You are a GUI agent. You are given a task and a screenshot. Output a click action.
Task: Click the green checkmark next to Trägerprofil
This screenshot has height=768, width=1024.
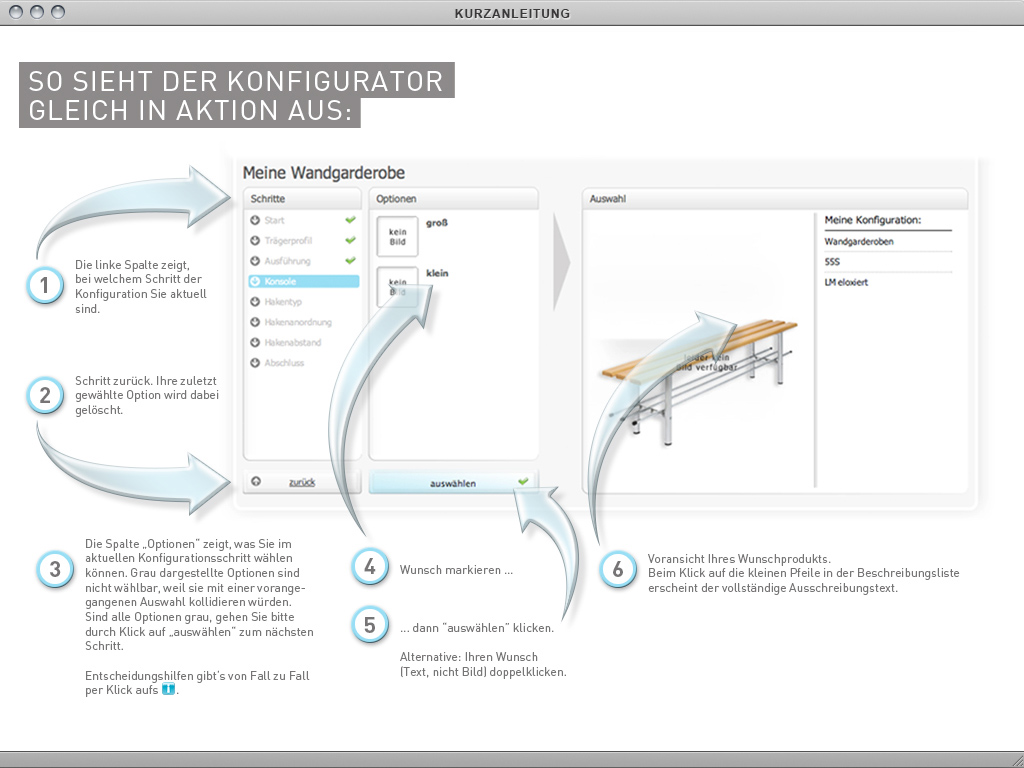pyautogui.click(x=351, y=240)
